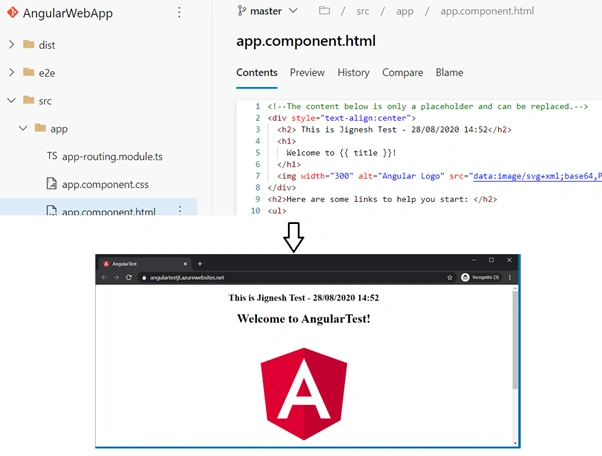Maximize the browser window

click(491, 260)
